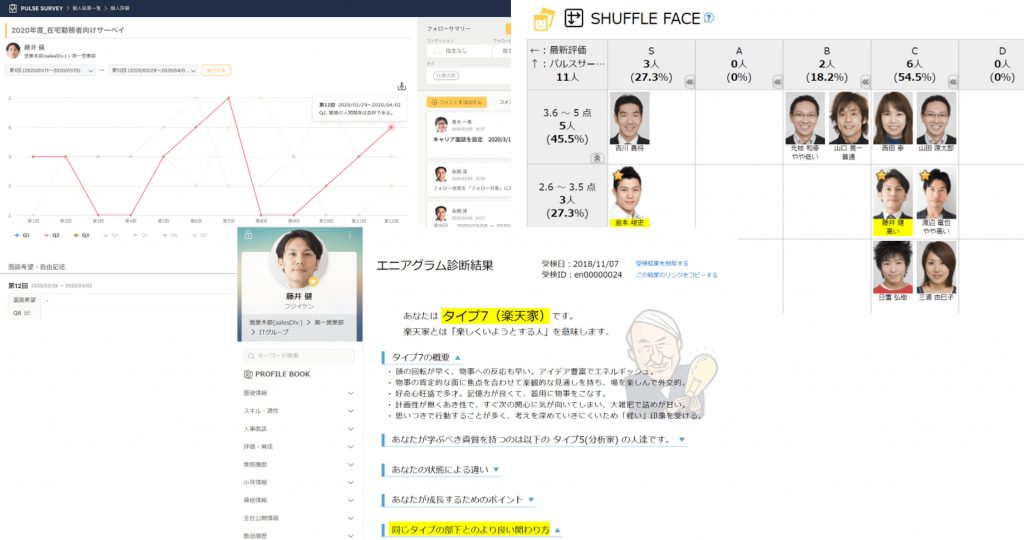Viewport: 1024px width, 540px height.
Task: Click the この結果のリンクをコピーする link
Action: [677, 274]
